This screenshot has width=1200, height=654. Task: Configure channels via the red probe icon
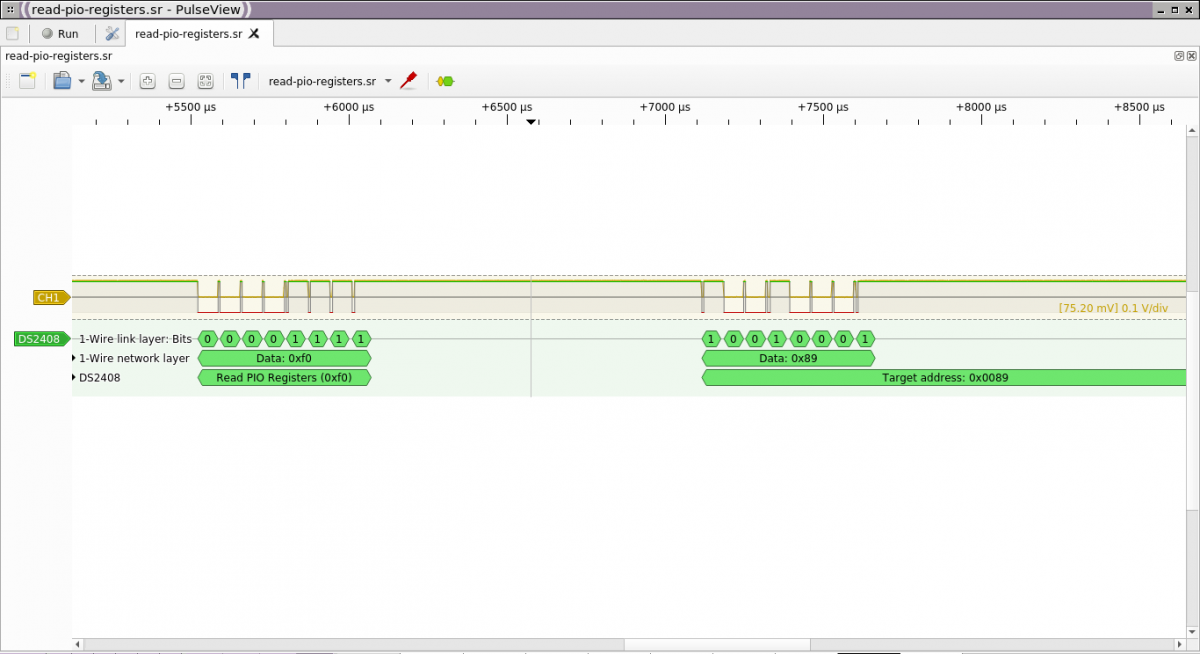pyautogui.click(x=408, y=81)
